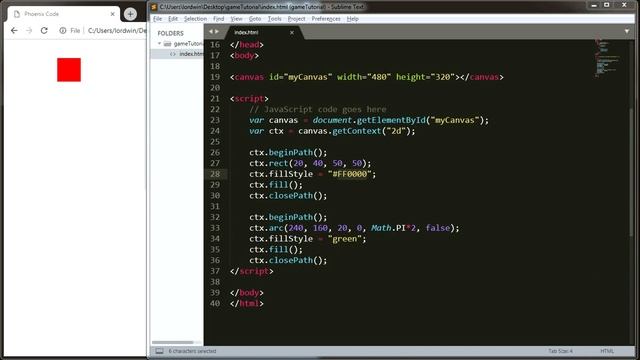The height and width of the screenshot is (360, 640).
Task: Open the Find menu
Action: pos(218,19)
